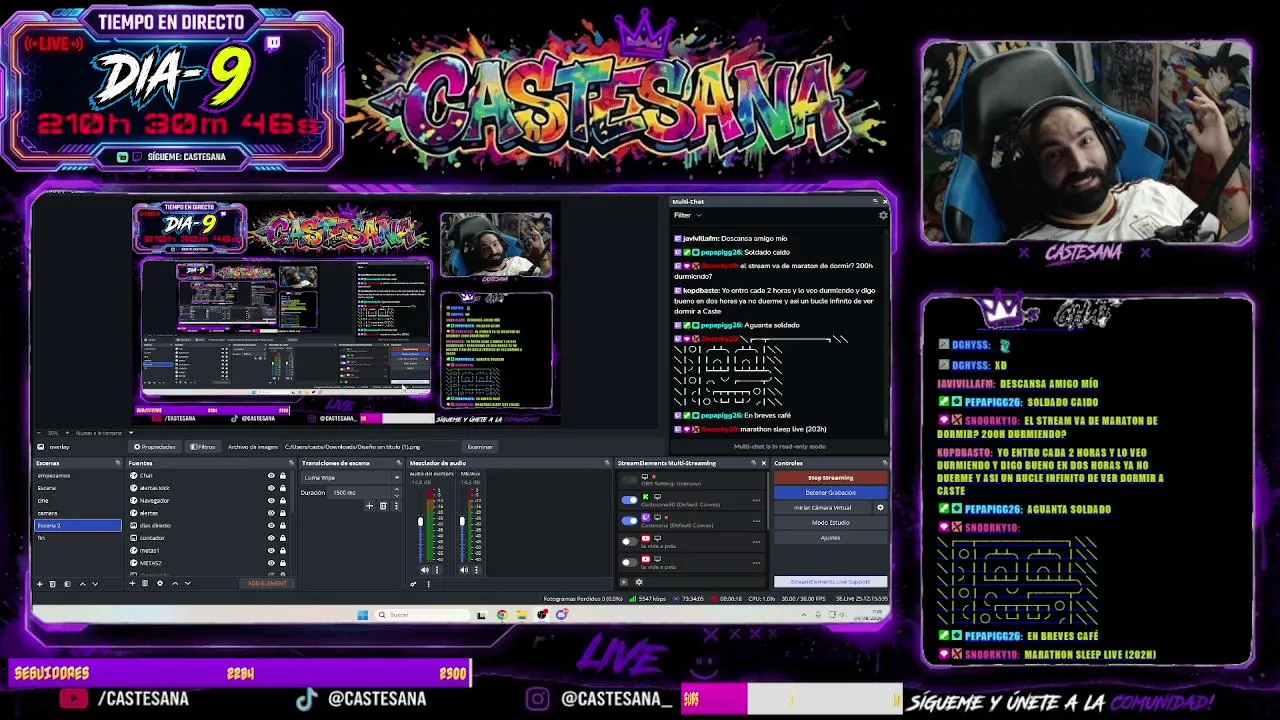Switch to the cine scene
This screenshot has width=1280, height=720.
(77, 501)
